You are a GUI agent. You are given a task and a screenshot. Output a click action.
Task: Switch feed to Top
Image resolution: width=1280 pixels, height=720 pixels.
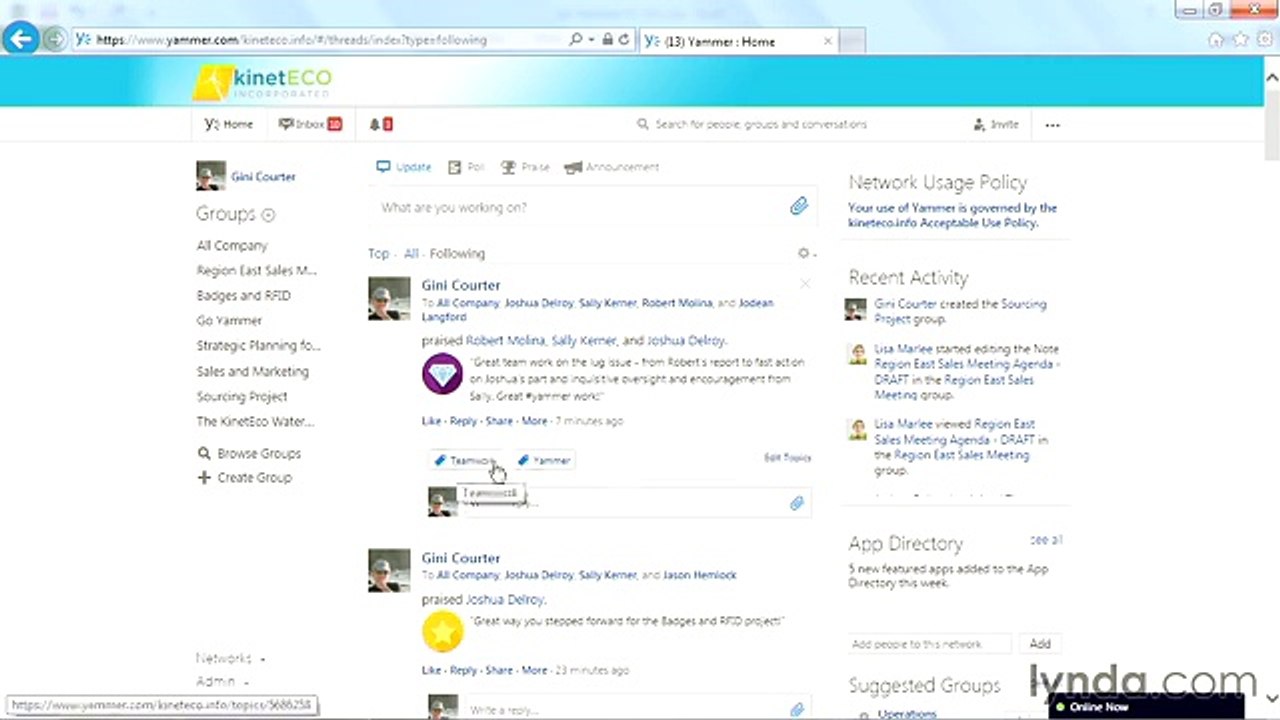click(x=378, y=254)
